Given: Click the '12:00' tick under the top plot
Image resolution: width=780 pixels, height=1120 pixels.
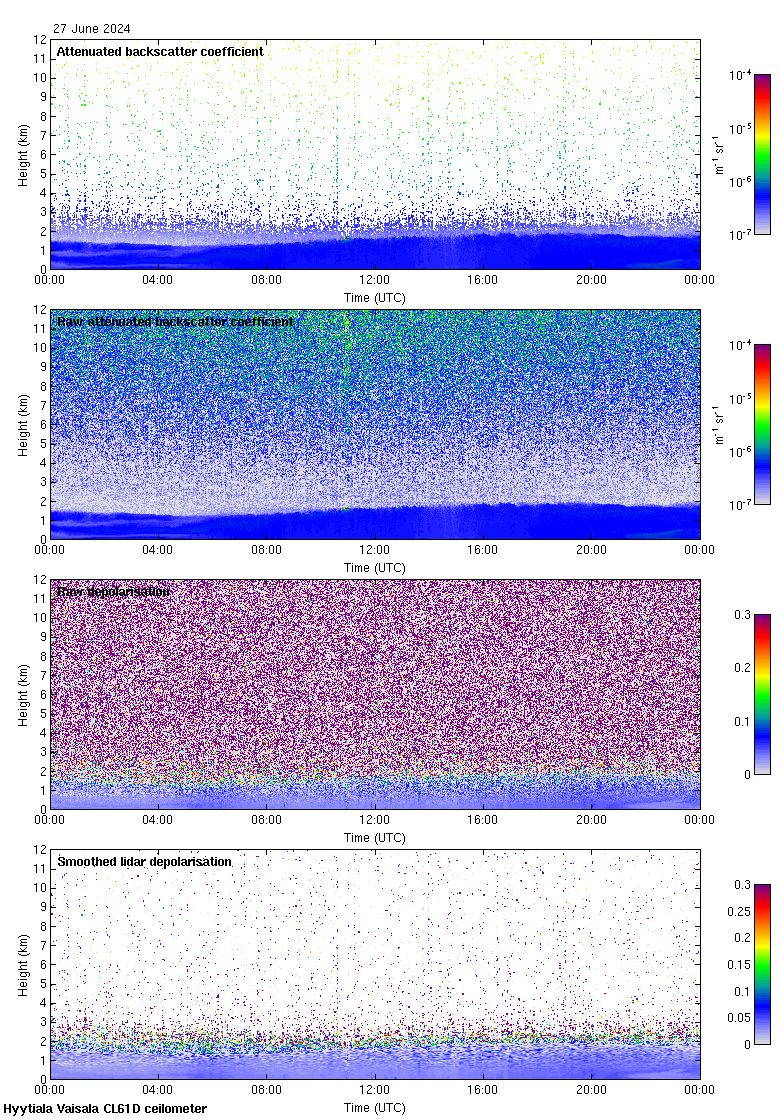Looking at the screenshot, I should (x=374, y=280).
